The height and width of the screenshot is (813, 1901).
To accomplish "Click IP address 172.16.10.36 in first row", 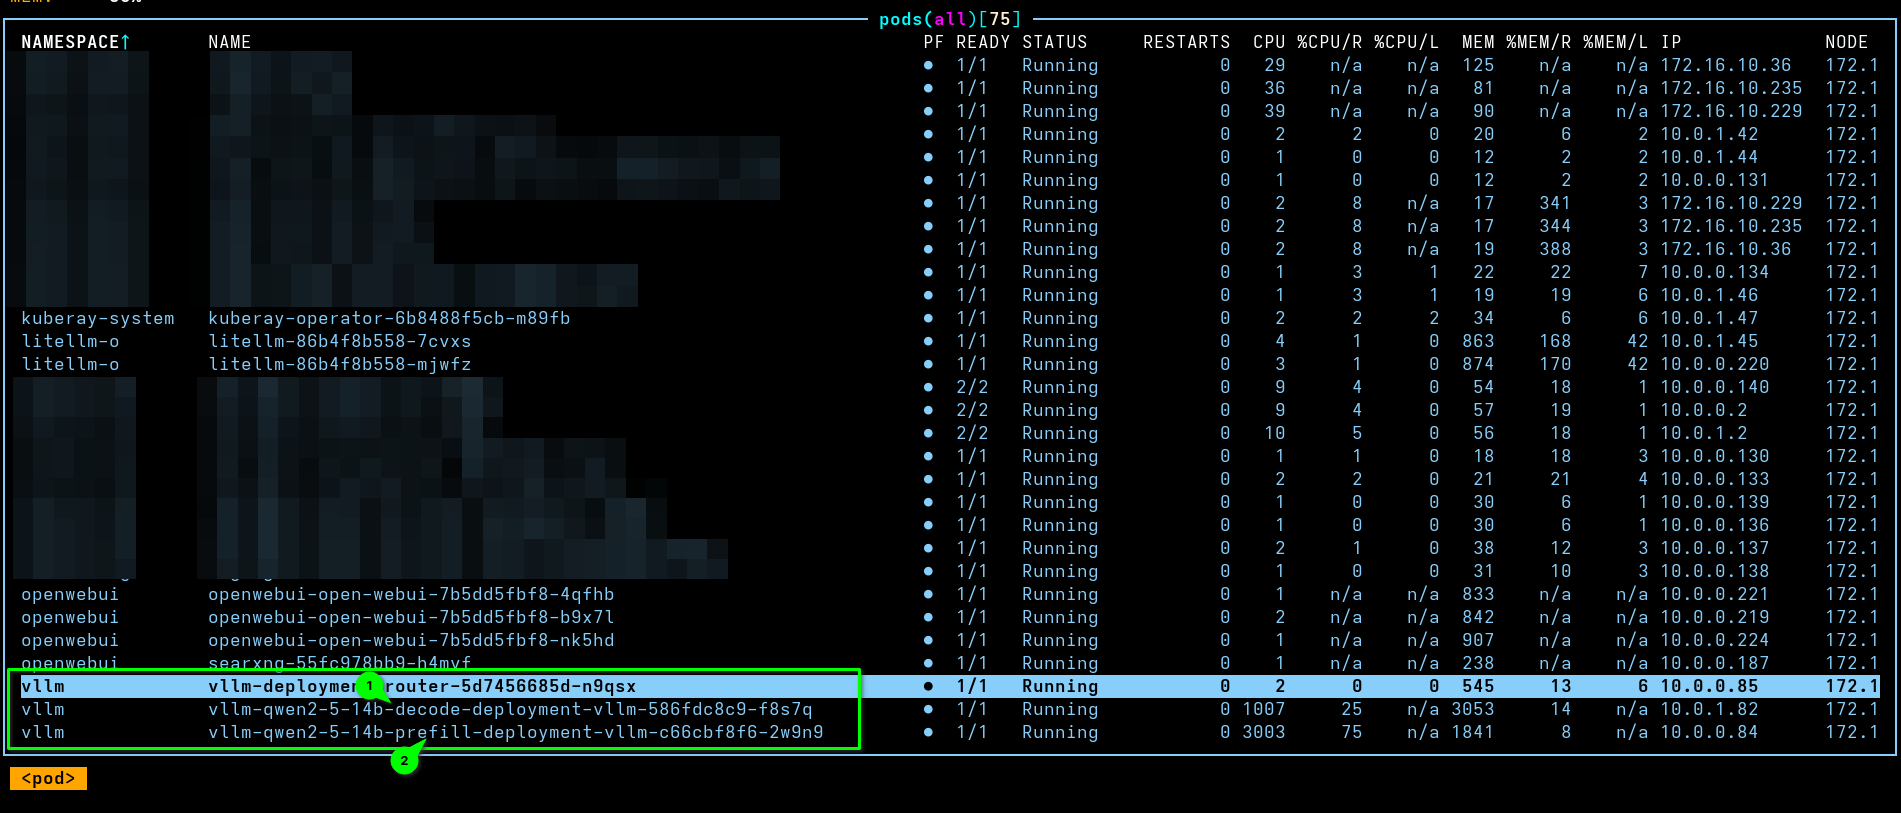I will tap(1726, 65).
